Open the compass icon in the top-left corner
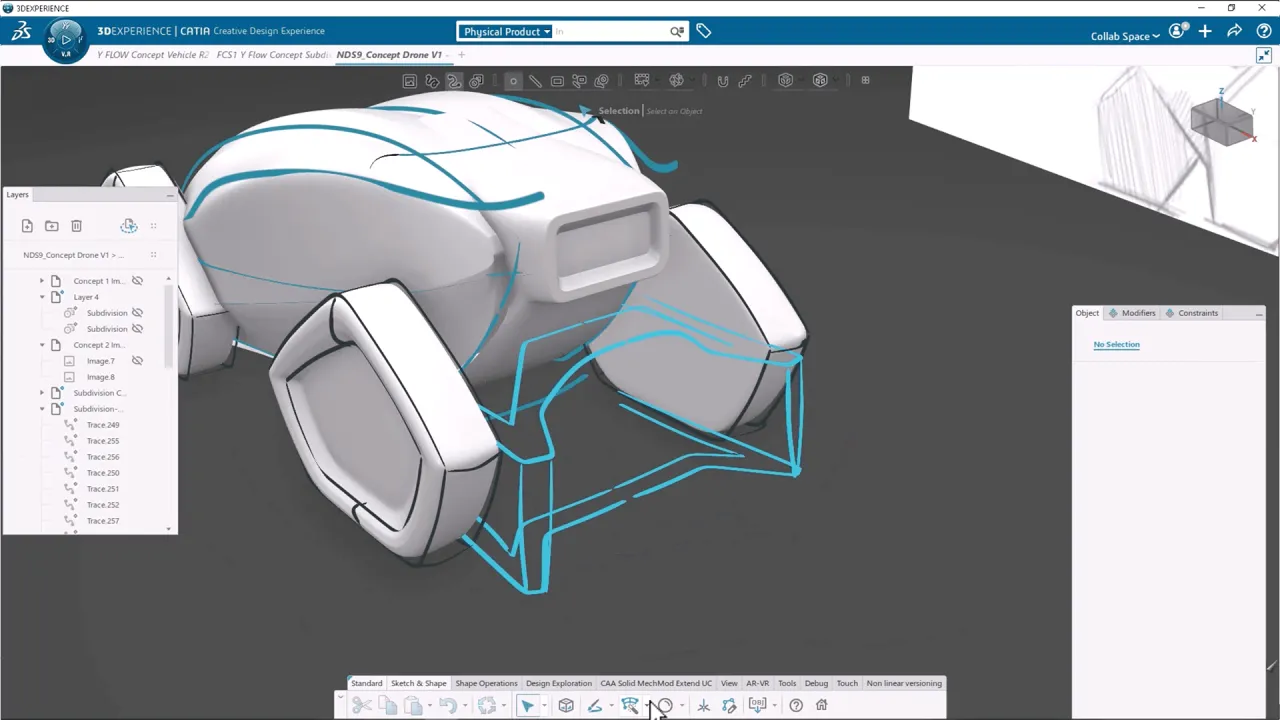Viewport: 1280px width, 720px height. [65, 40]
